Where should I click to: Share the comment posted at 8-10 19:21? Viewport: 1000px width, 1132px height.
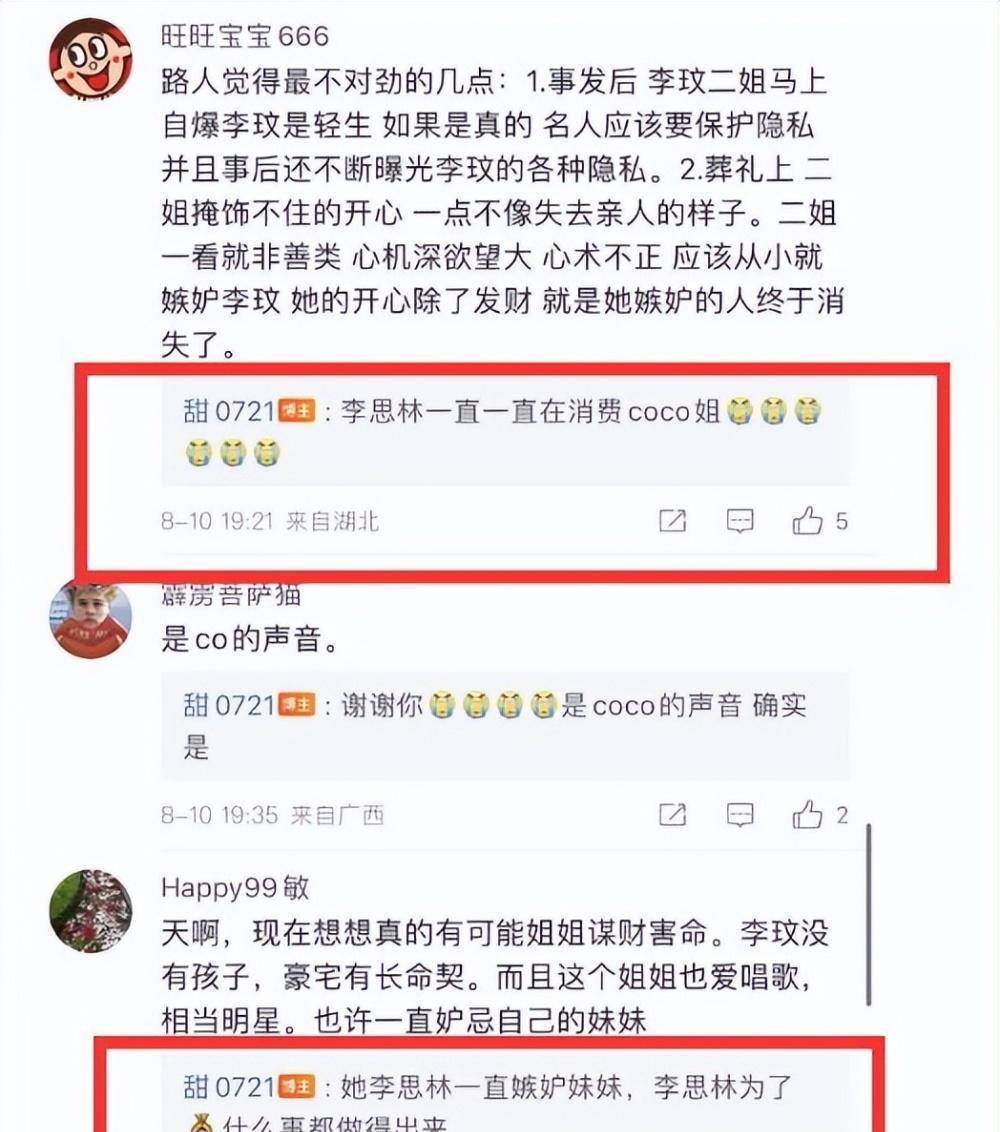click(672, 521)
